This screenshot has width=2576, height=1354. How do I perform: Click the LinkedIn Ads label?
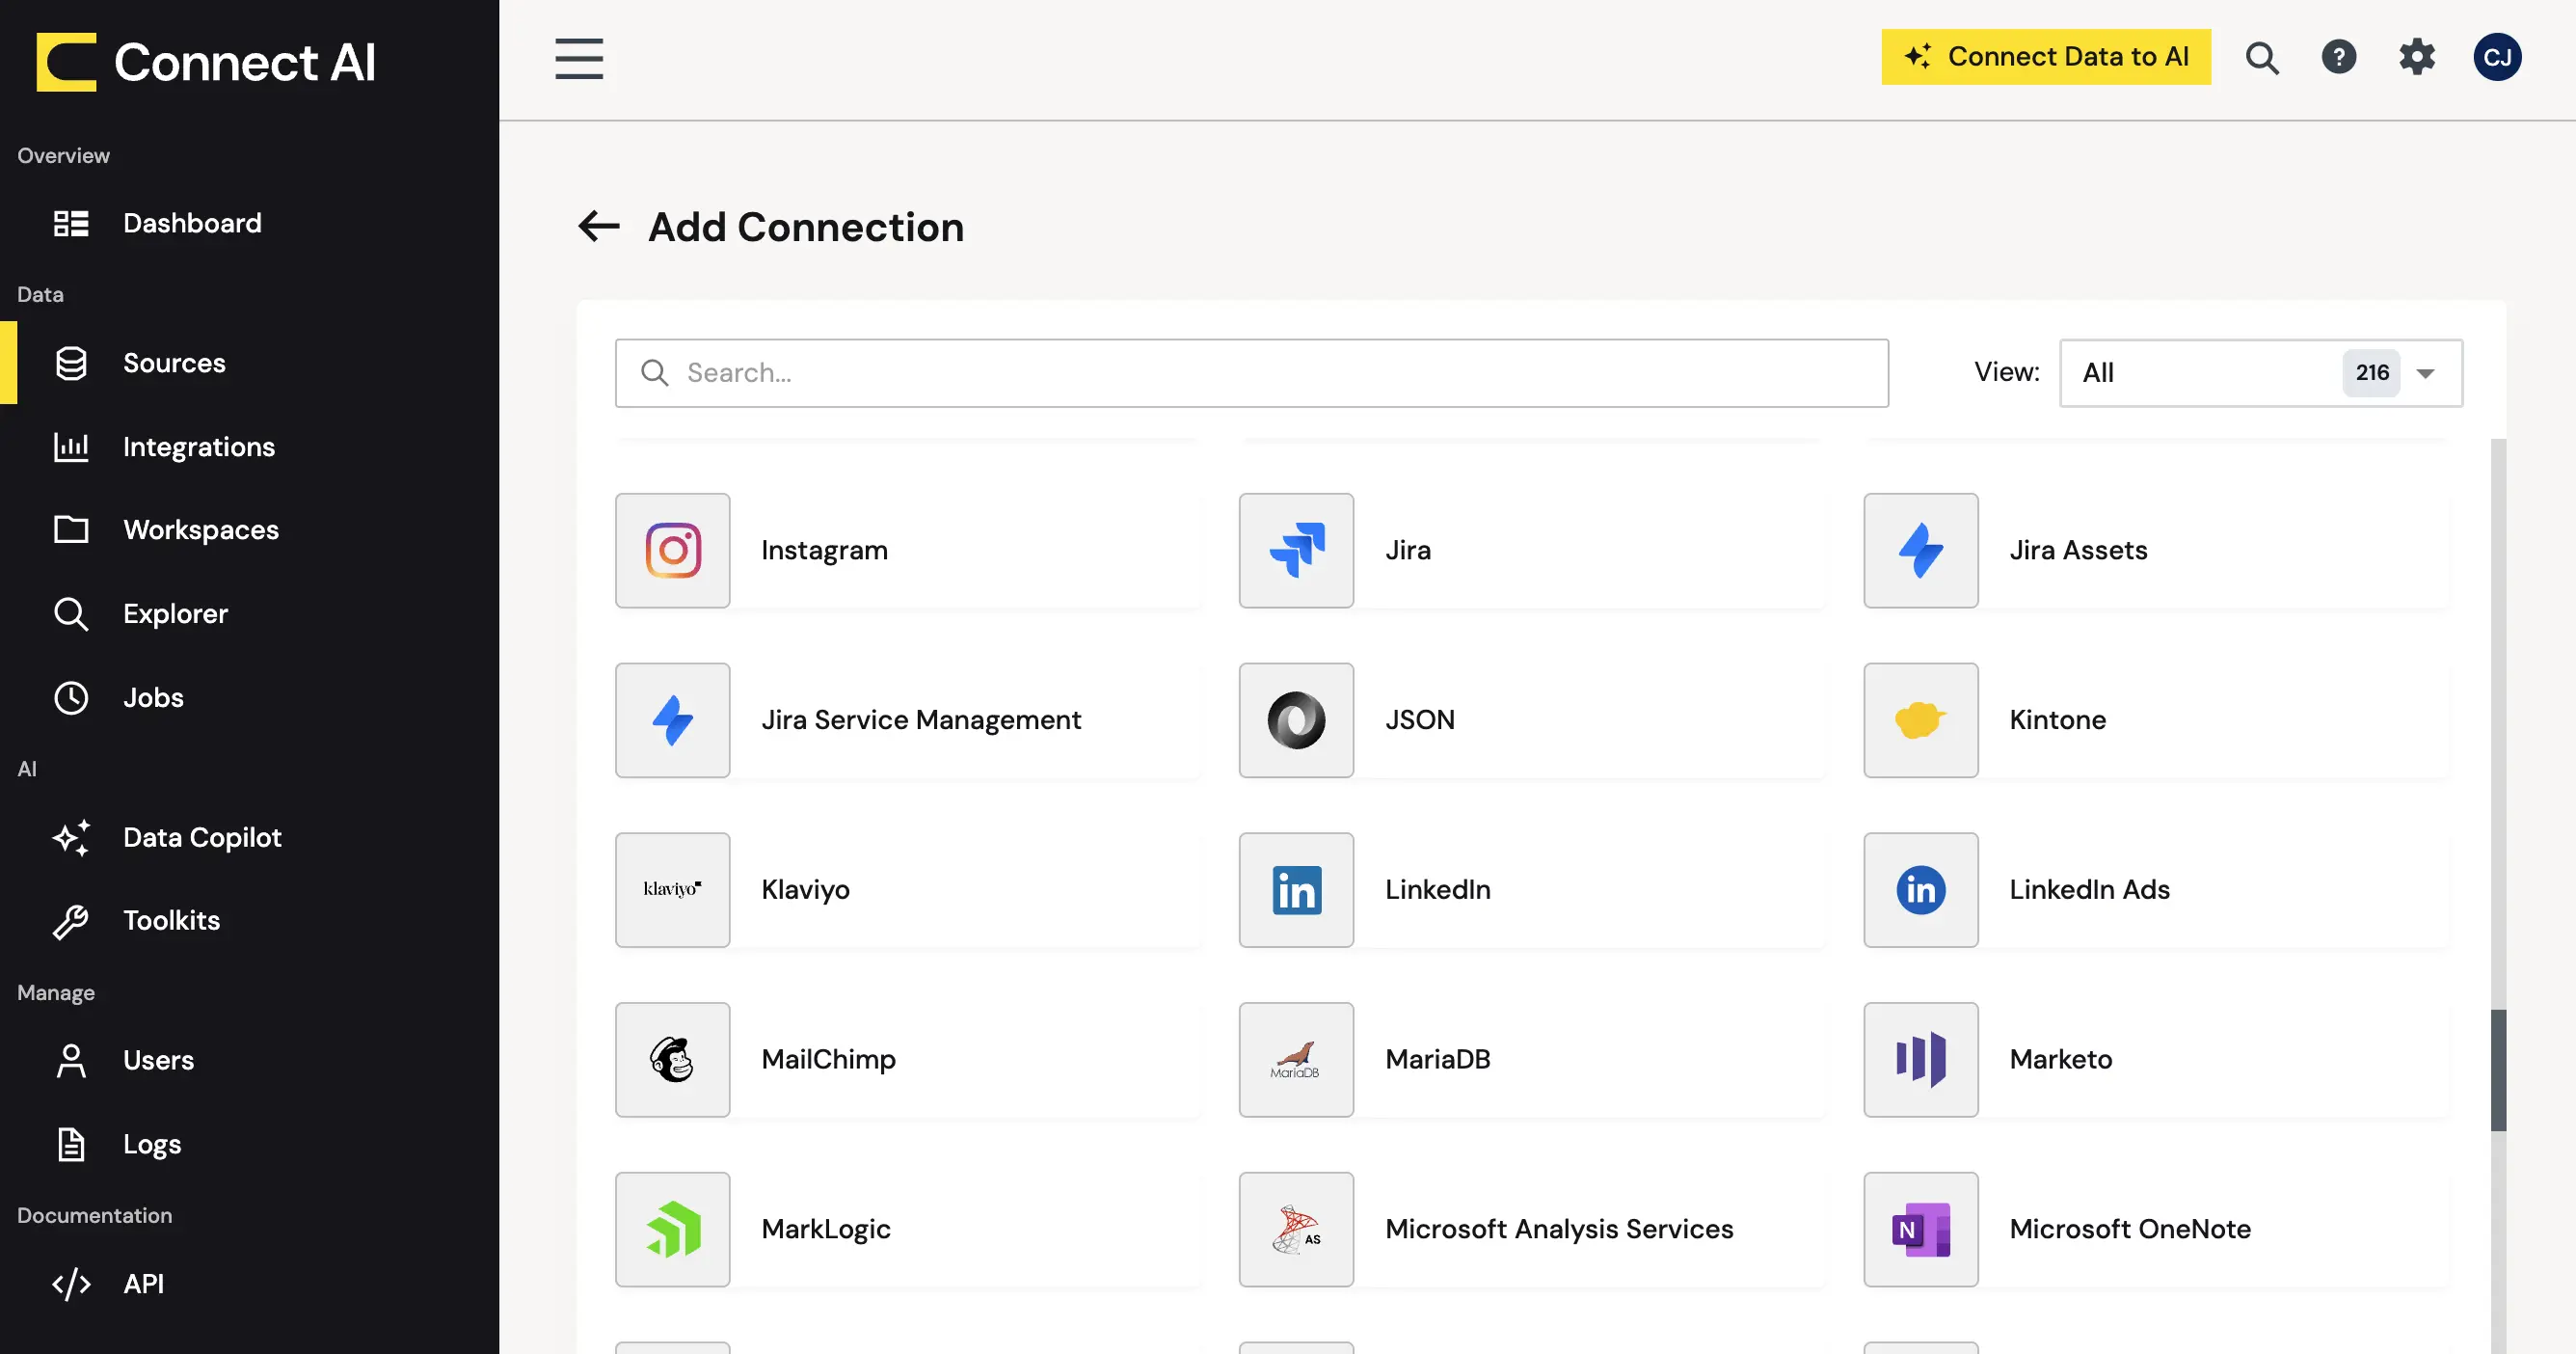[x=2090, y=890]
